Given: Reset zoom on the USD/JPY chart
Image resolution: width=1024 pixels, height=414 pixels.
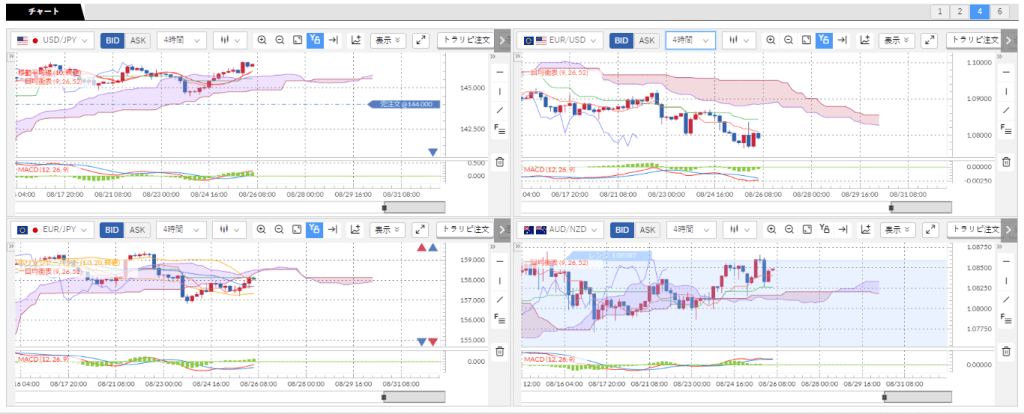Looking at the screenshot, I should point(298,40).
